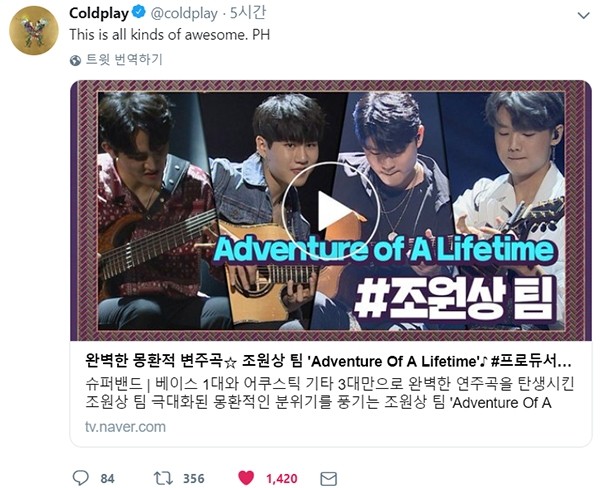Click the blue verified badge

pos(139,13)
